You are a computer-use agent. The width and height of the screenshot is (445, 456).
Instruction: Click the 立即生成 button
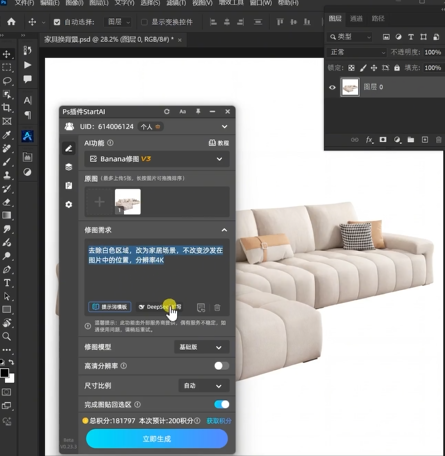[157, 439]
